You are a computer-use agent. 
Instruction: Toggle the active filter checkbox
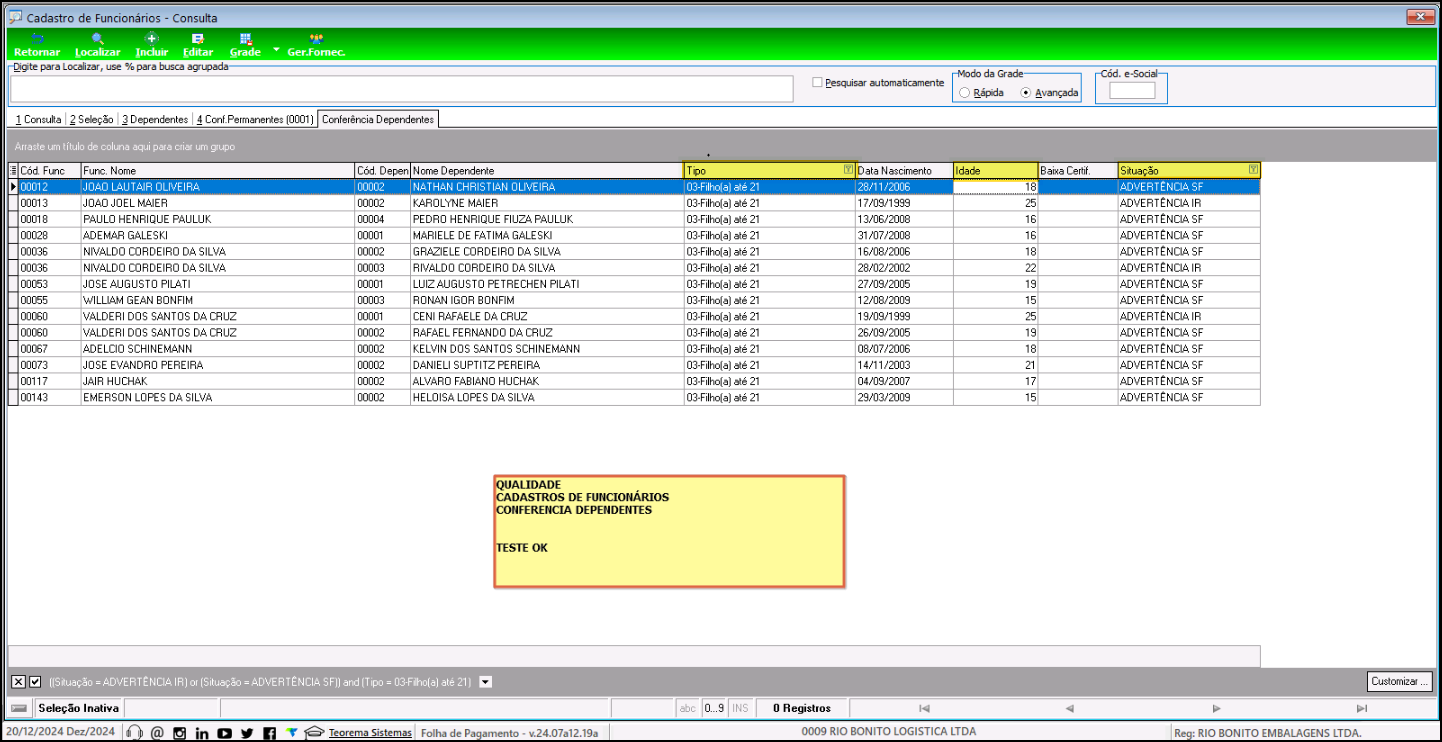(35, 682)
